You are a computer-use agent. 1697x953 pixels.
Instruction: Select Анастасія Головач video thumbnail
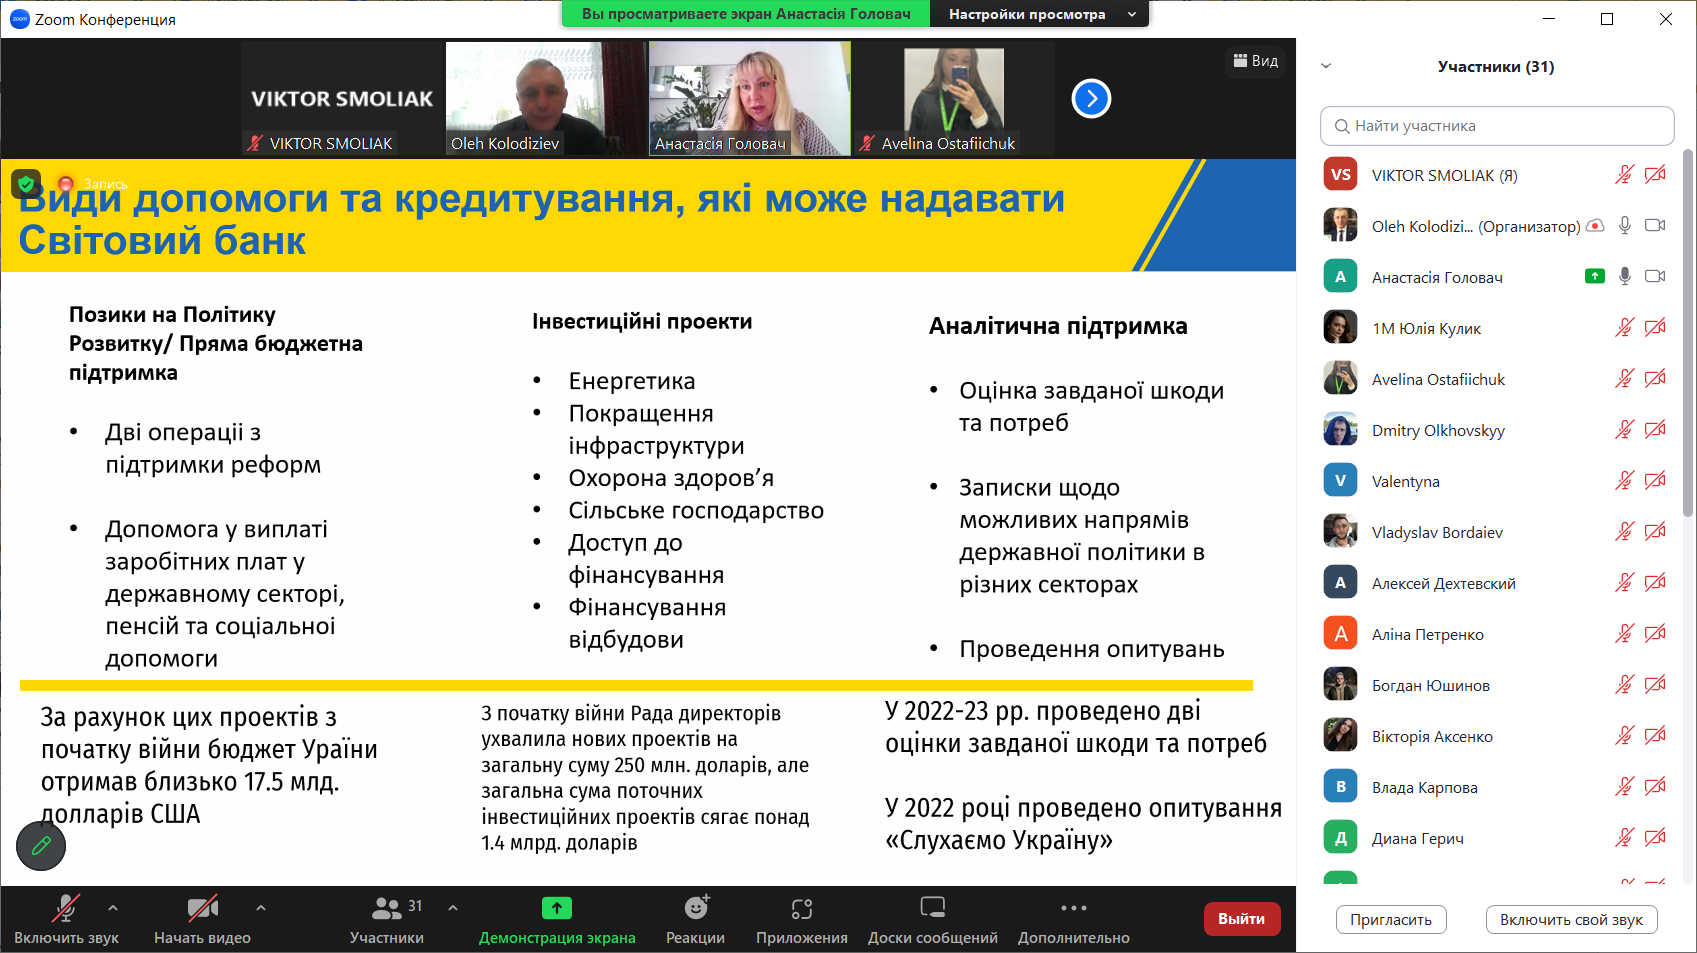pyautogui.click(x=750, y=98)
